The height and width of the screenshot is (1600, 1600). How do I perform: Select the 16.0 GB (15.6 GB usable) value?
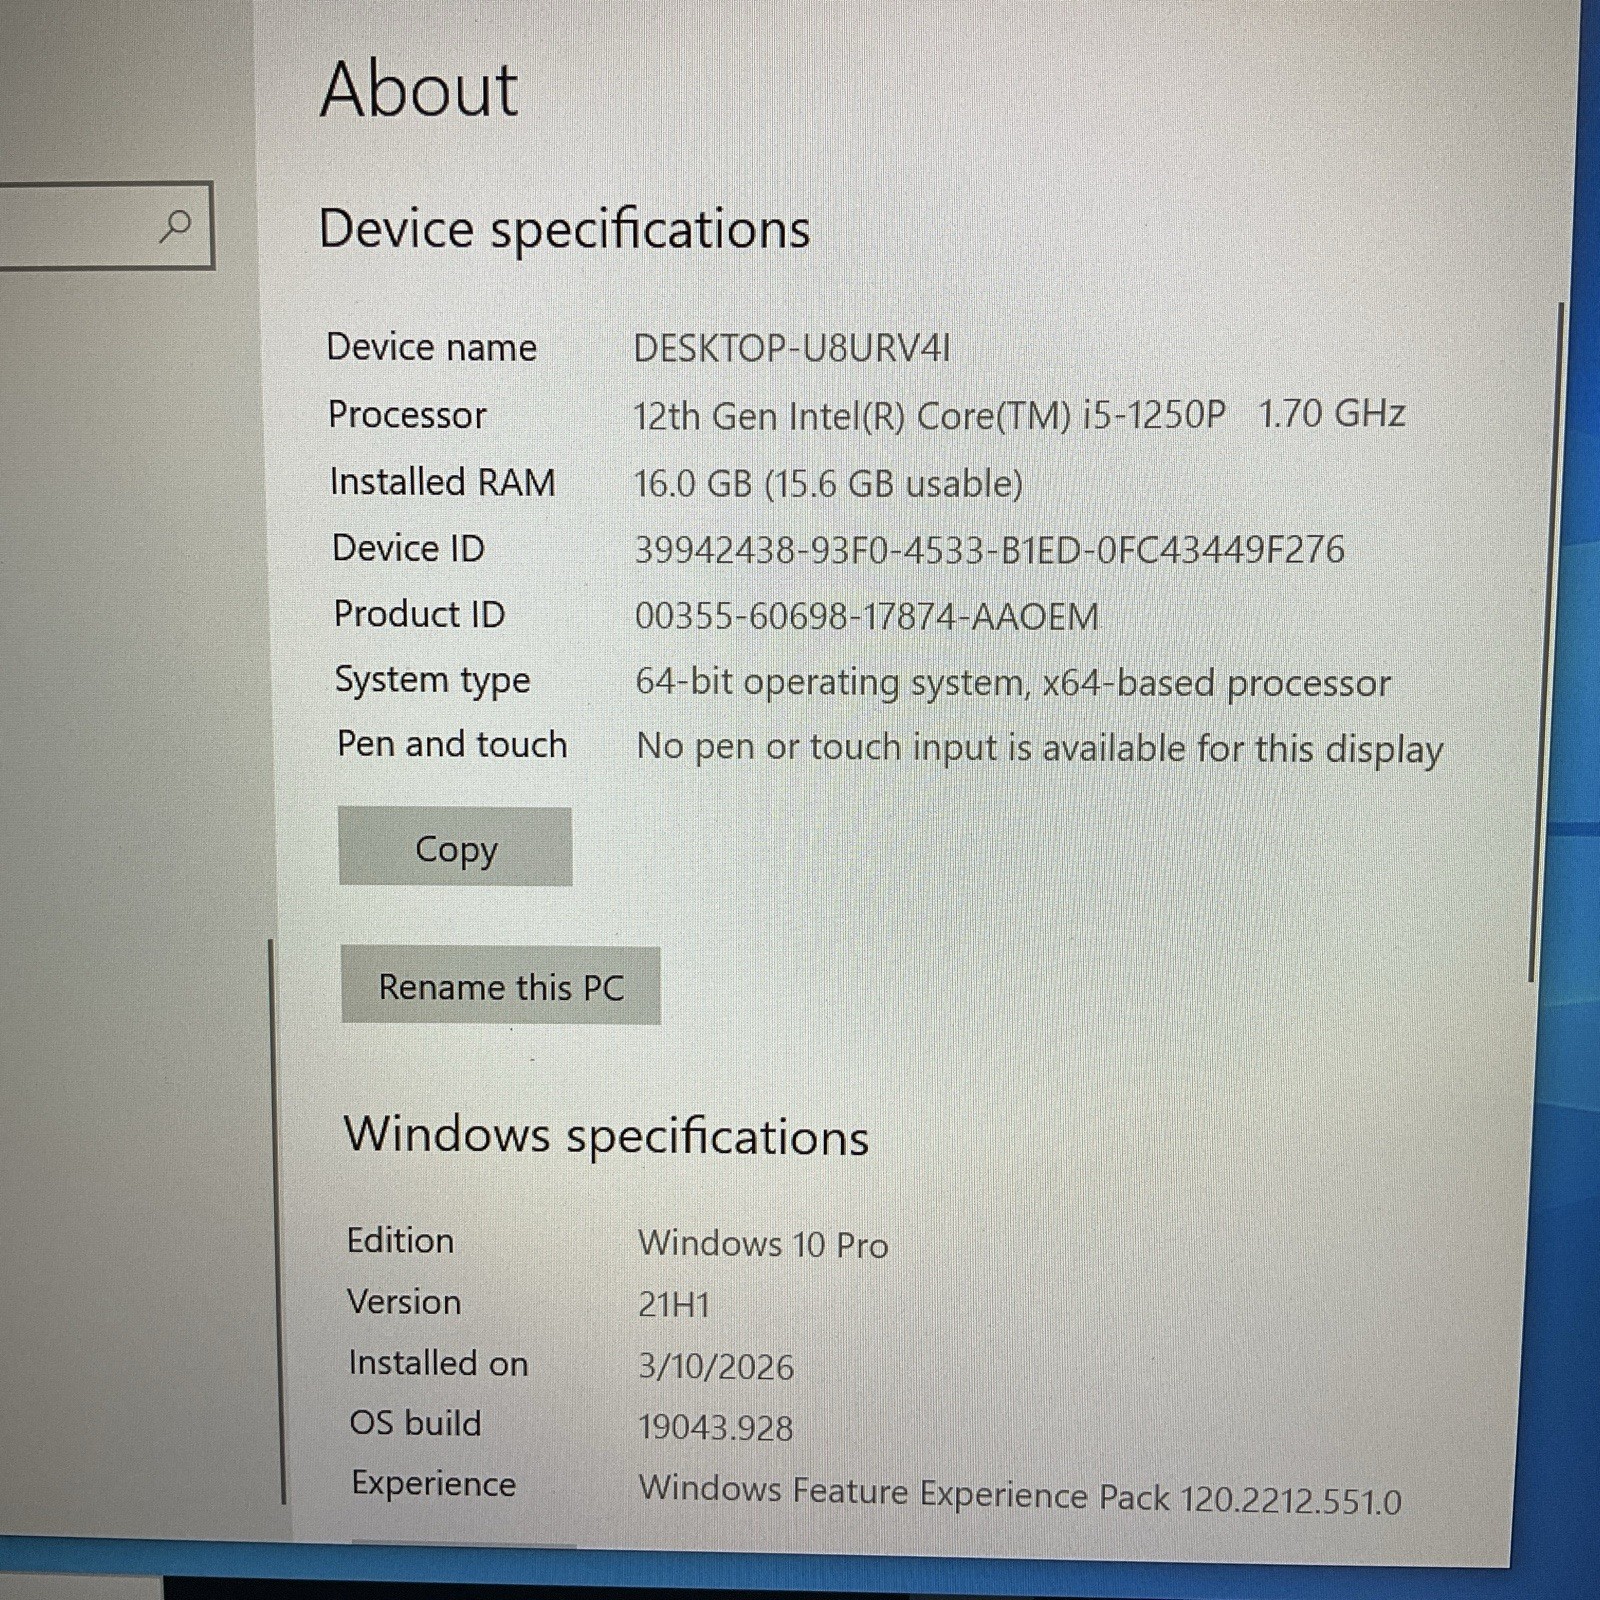tap(829, 484)
